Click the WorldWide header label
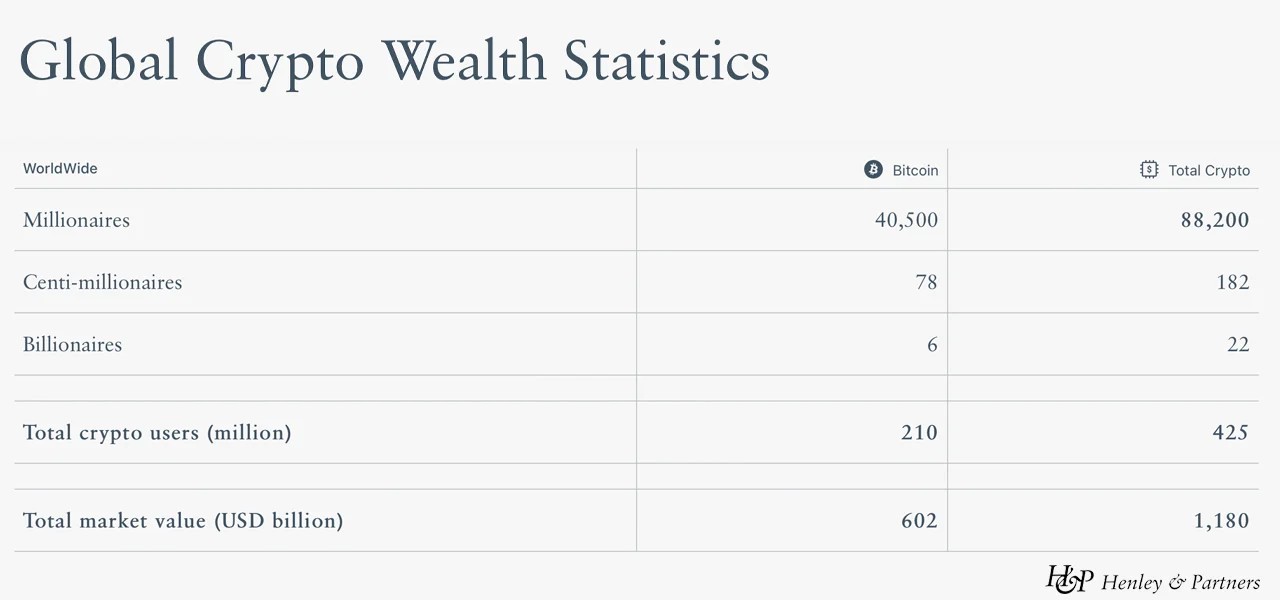The image size is (1280, 600). tap(60, 168)
